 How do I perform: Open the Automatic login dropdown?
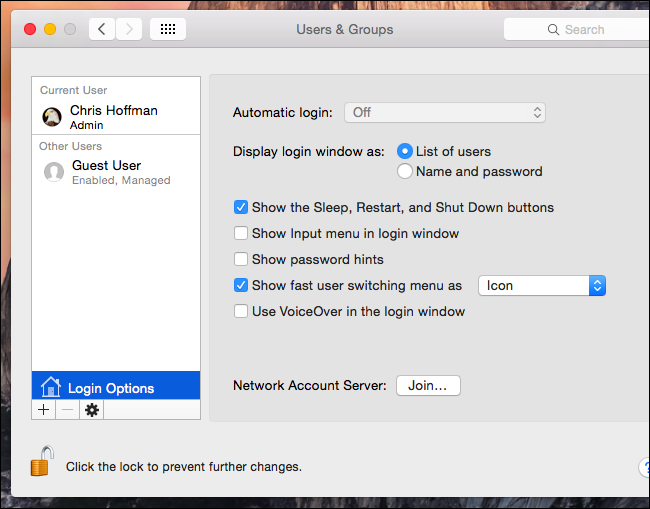(445, 113)
